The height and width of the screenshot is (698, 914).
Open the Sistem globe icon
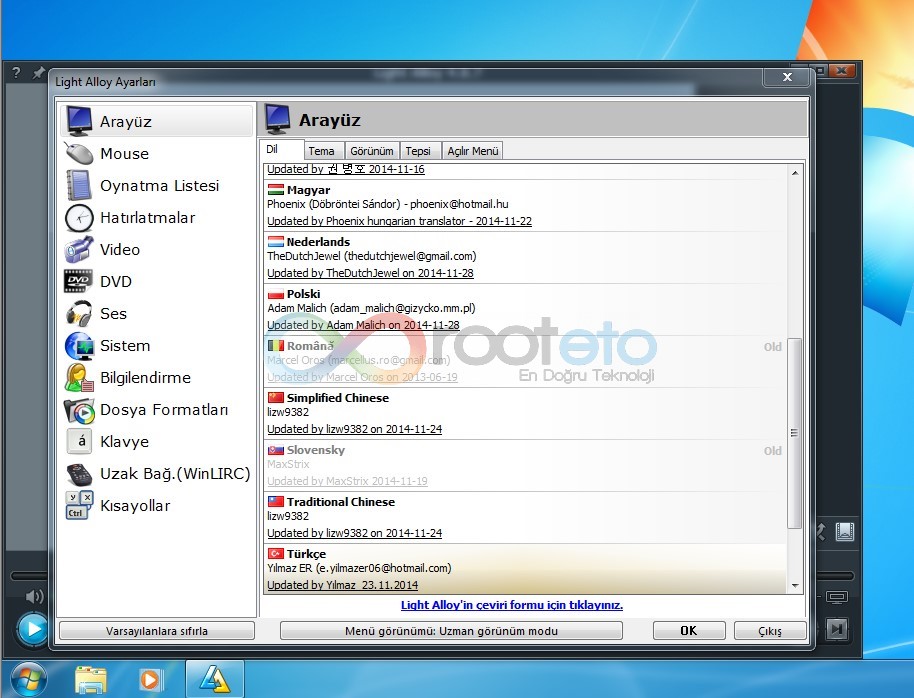(79, 345)
